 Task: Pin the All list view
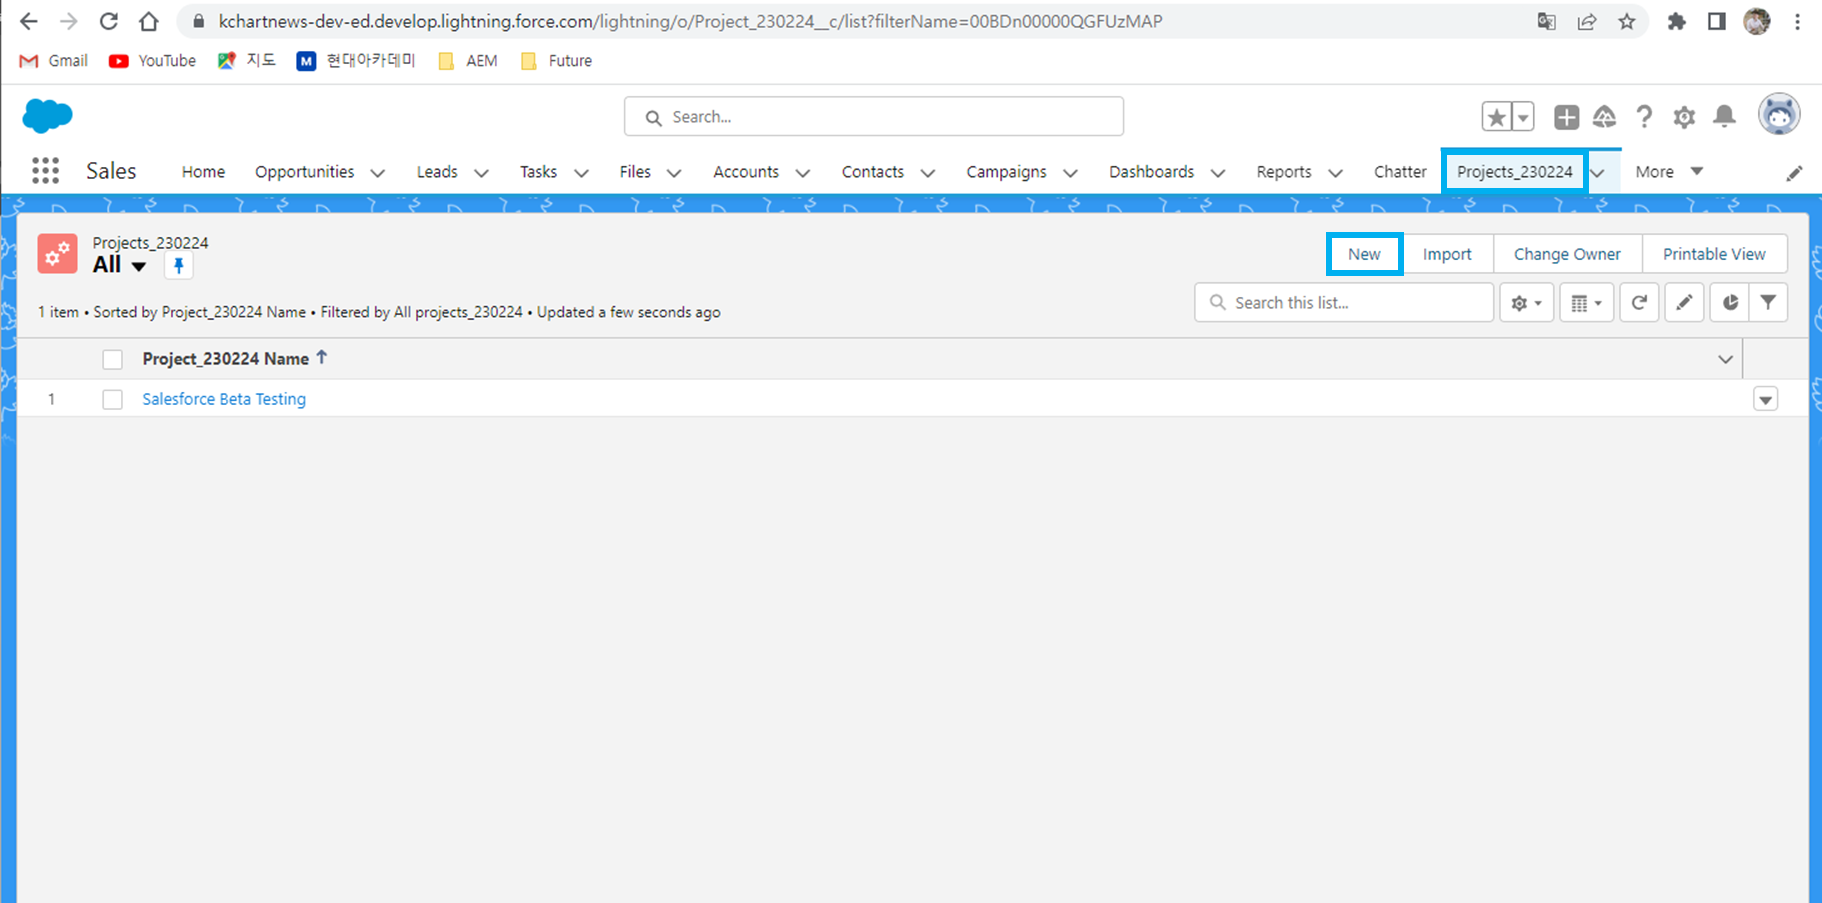(178, 266)
